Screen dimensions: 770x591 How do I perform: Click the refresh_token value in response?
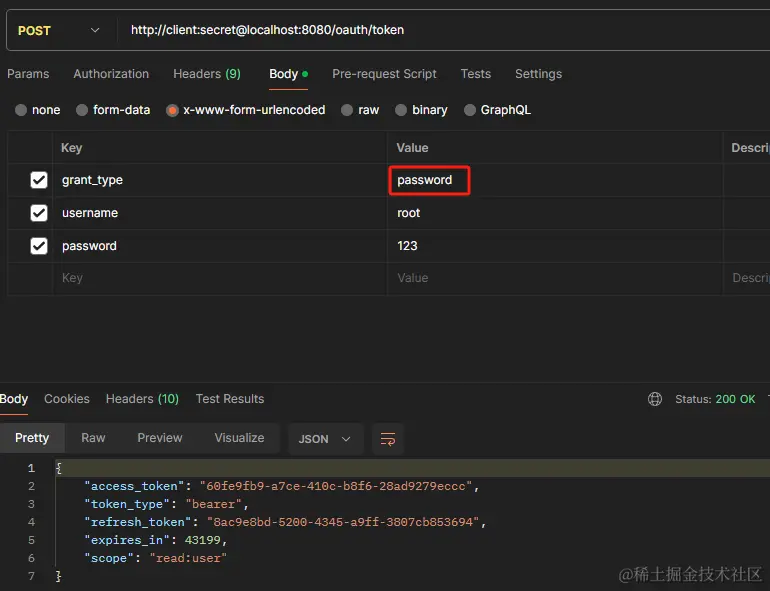pos(343,522)
